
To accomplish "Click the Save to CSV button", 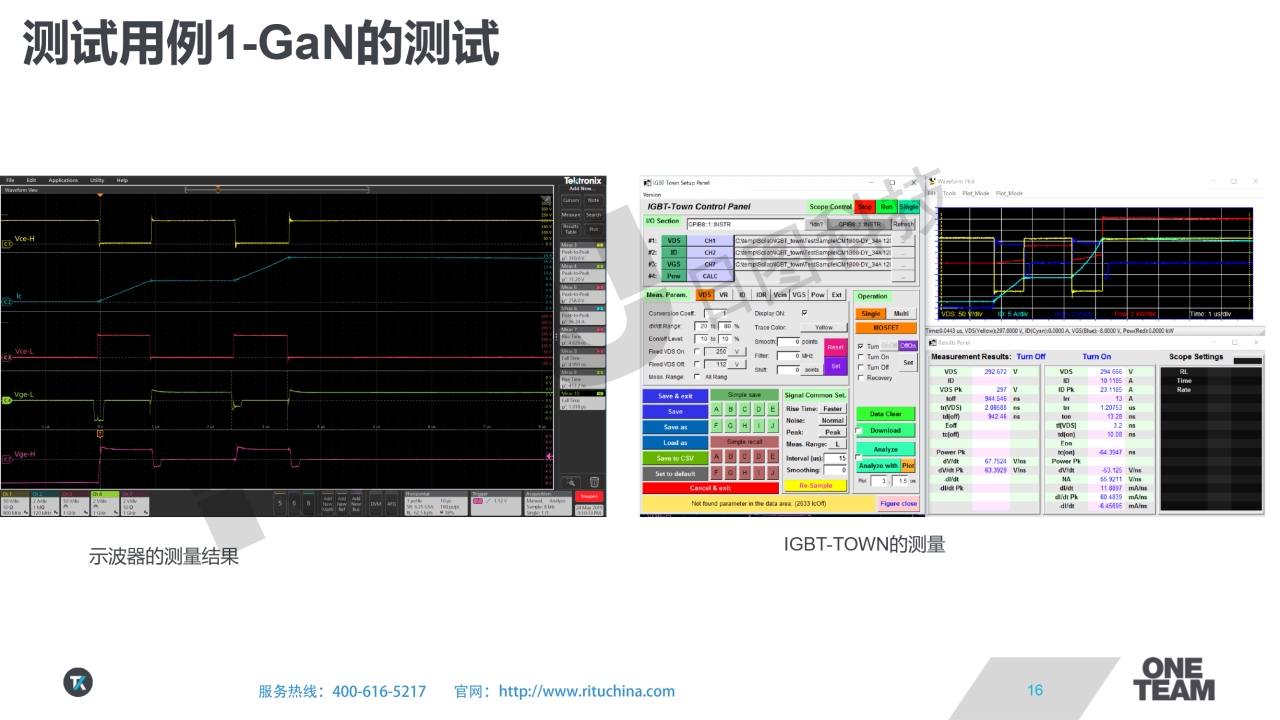I will (x=674, y=458).
